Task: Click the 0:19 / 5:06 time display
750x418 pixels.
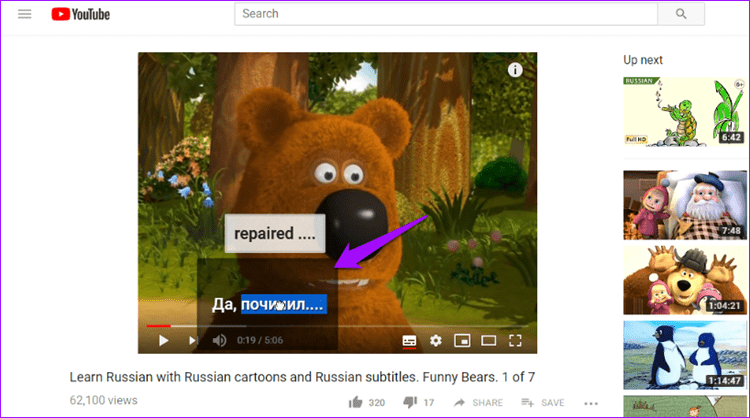Action: tap(260, 341)
